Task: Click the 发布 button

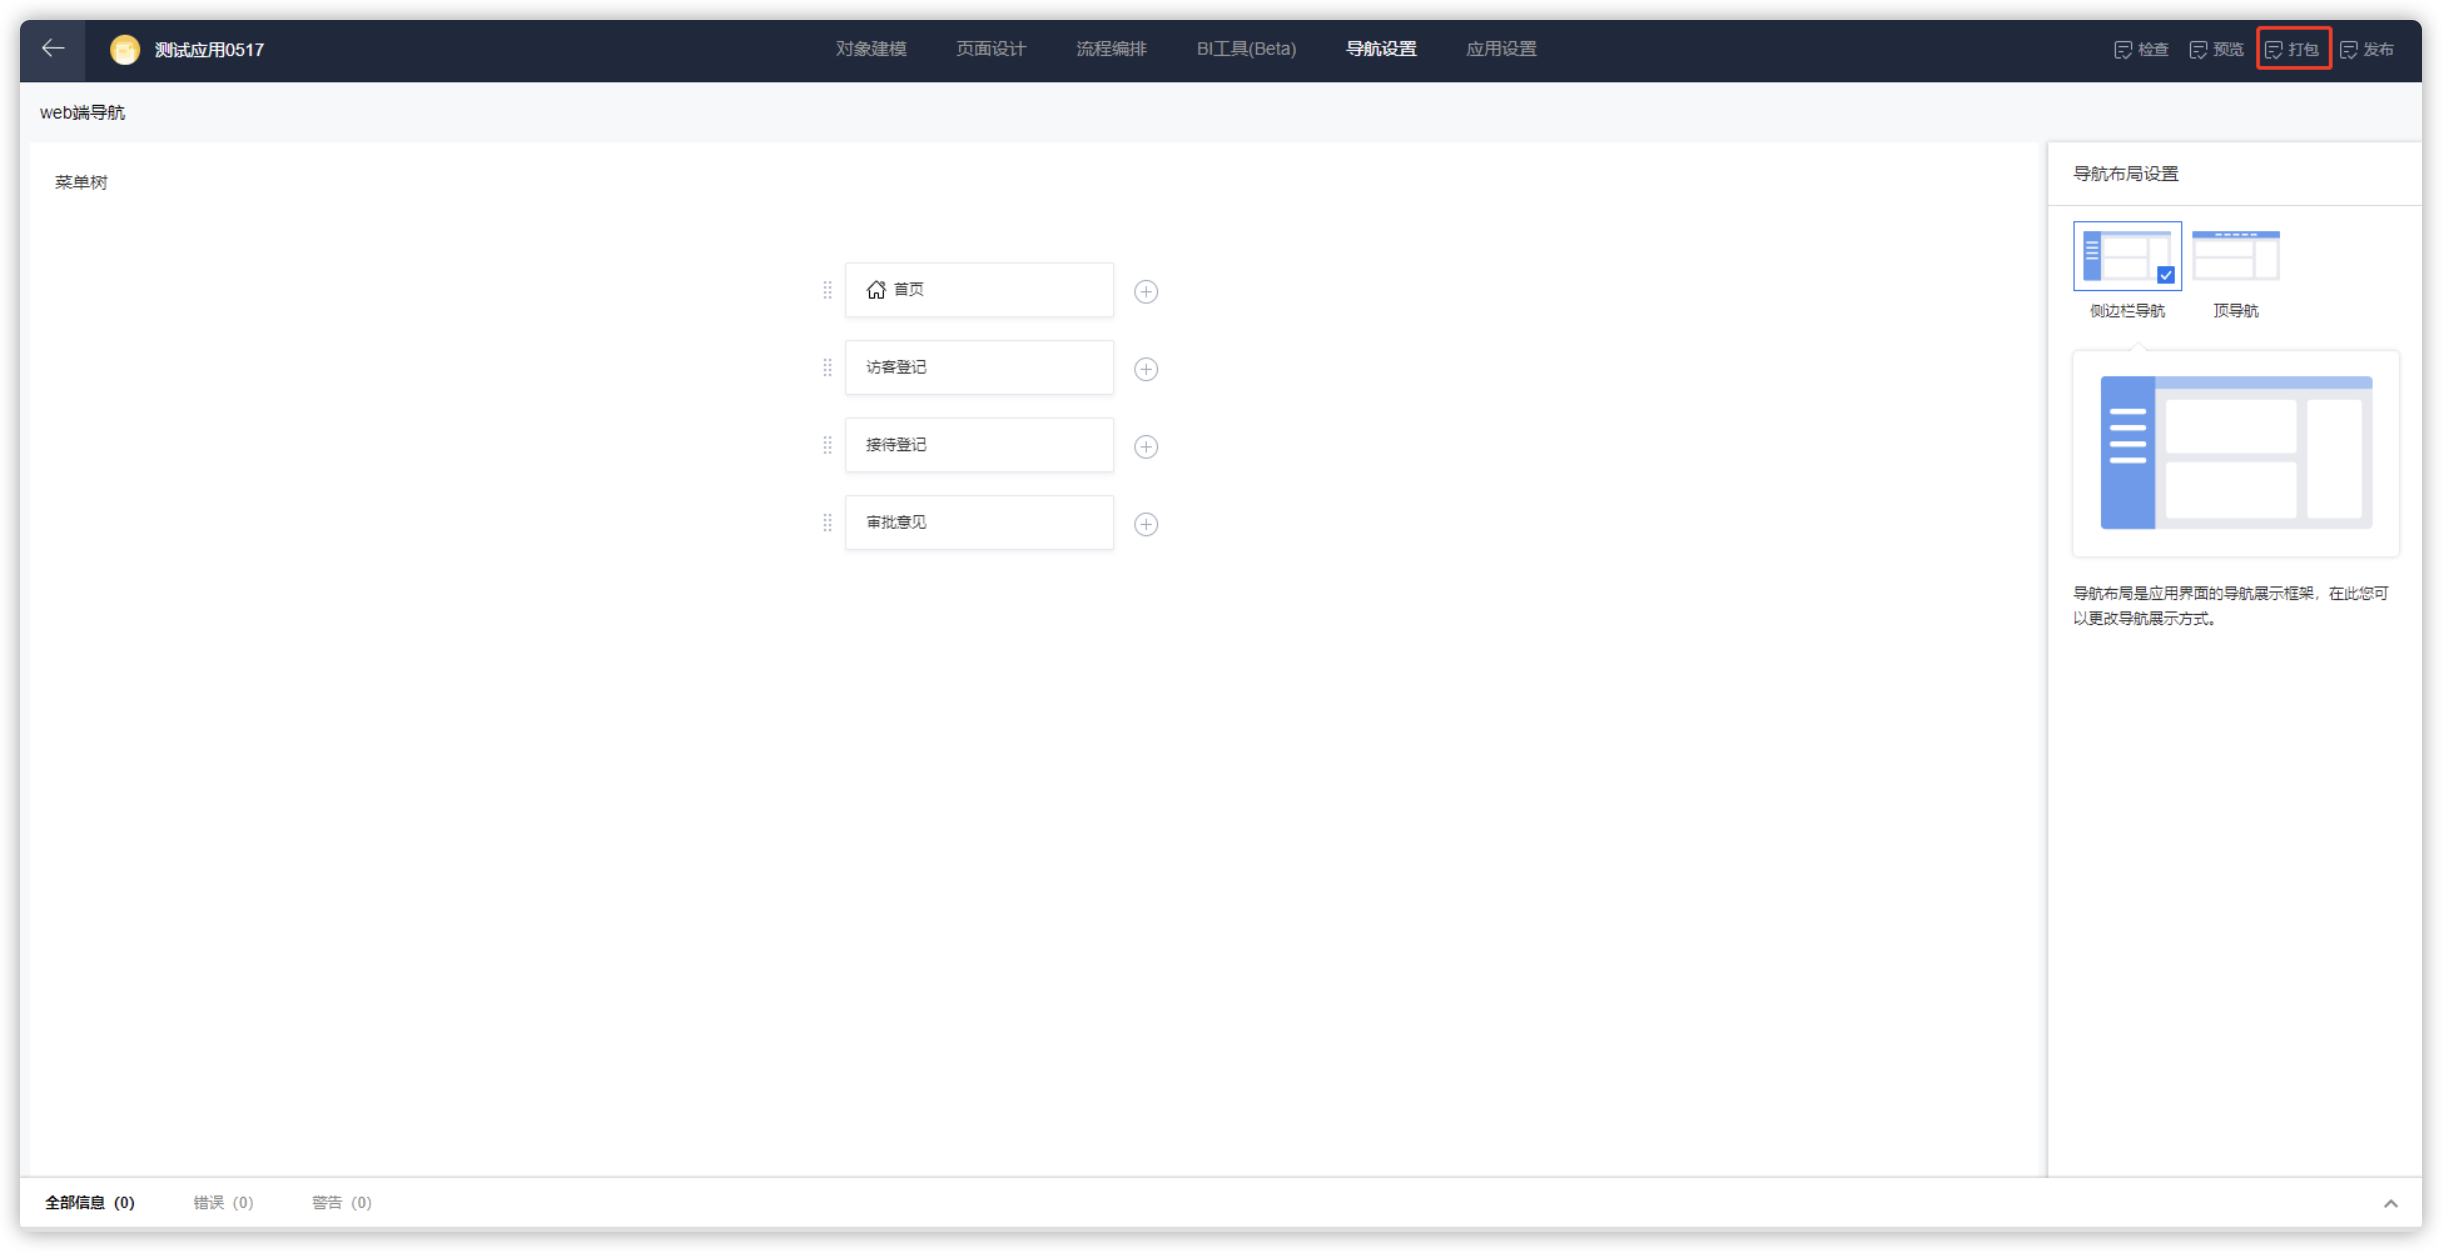Action: tap(2367, 49)
